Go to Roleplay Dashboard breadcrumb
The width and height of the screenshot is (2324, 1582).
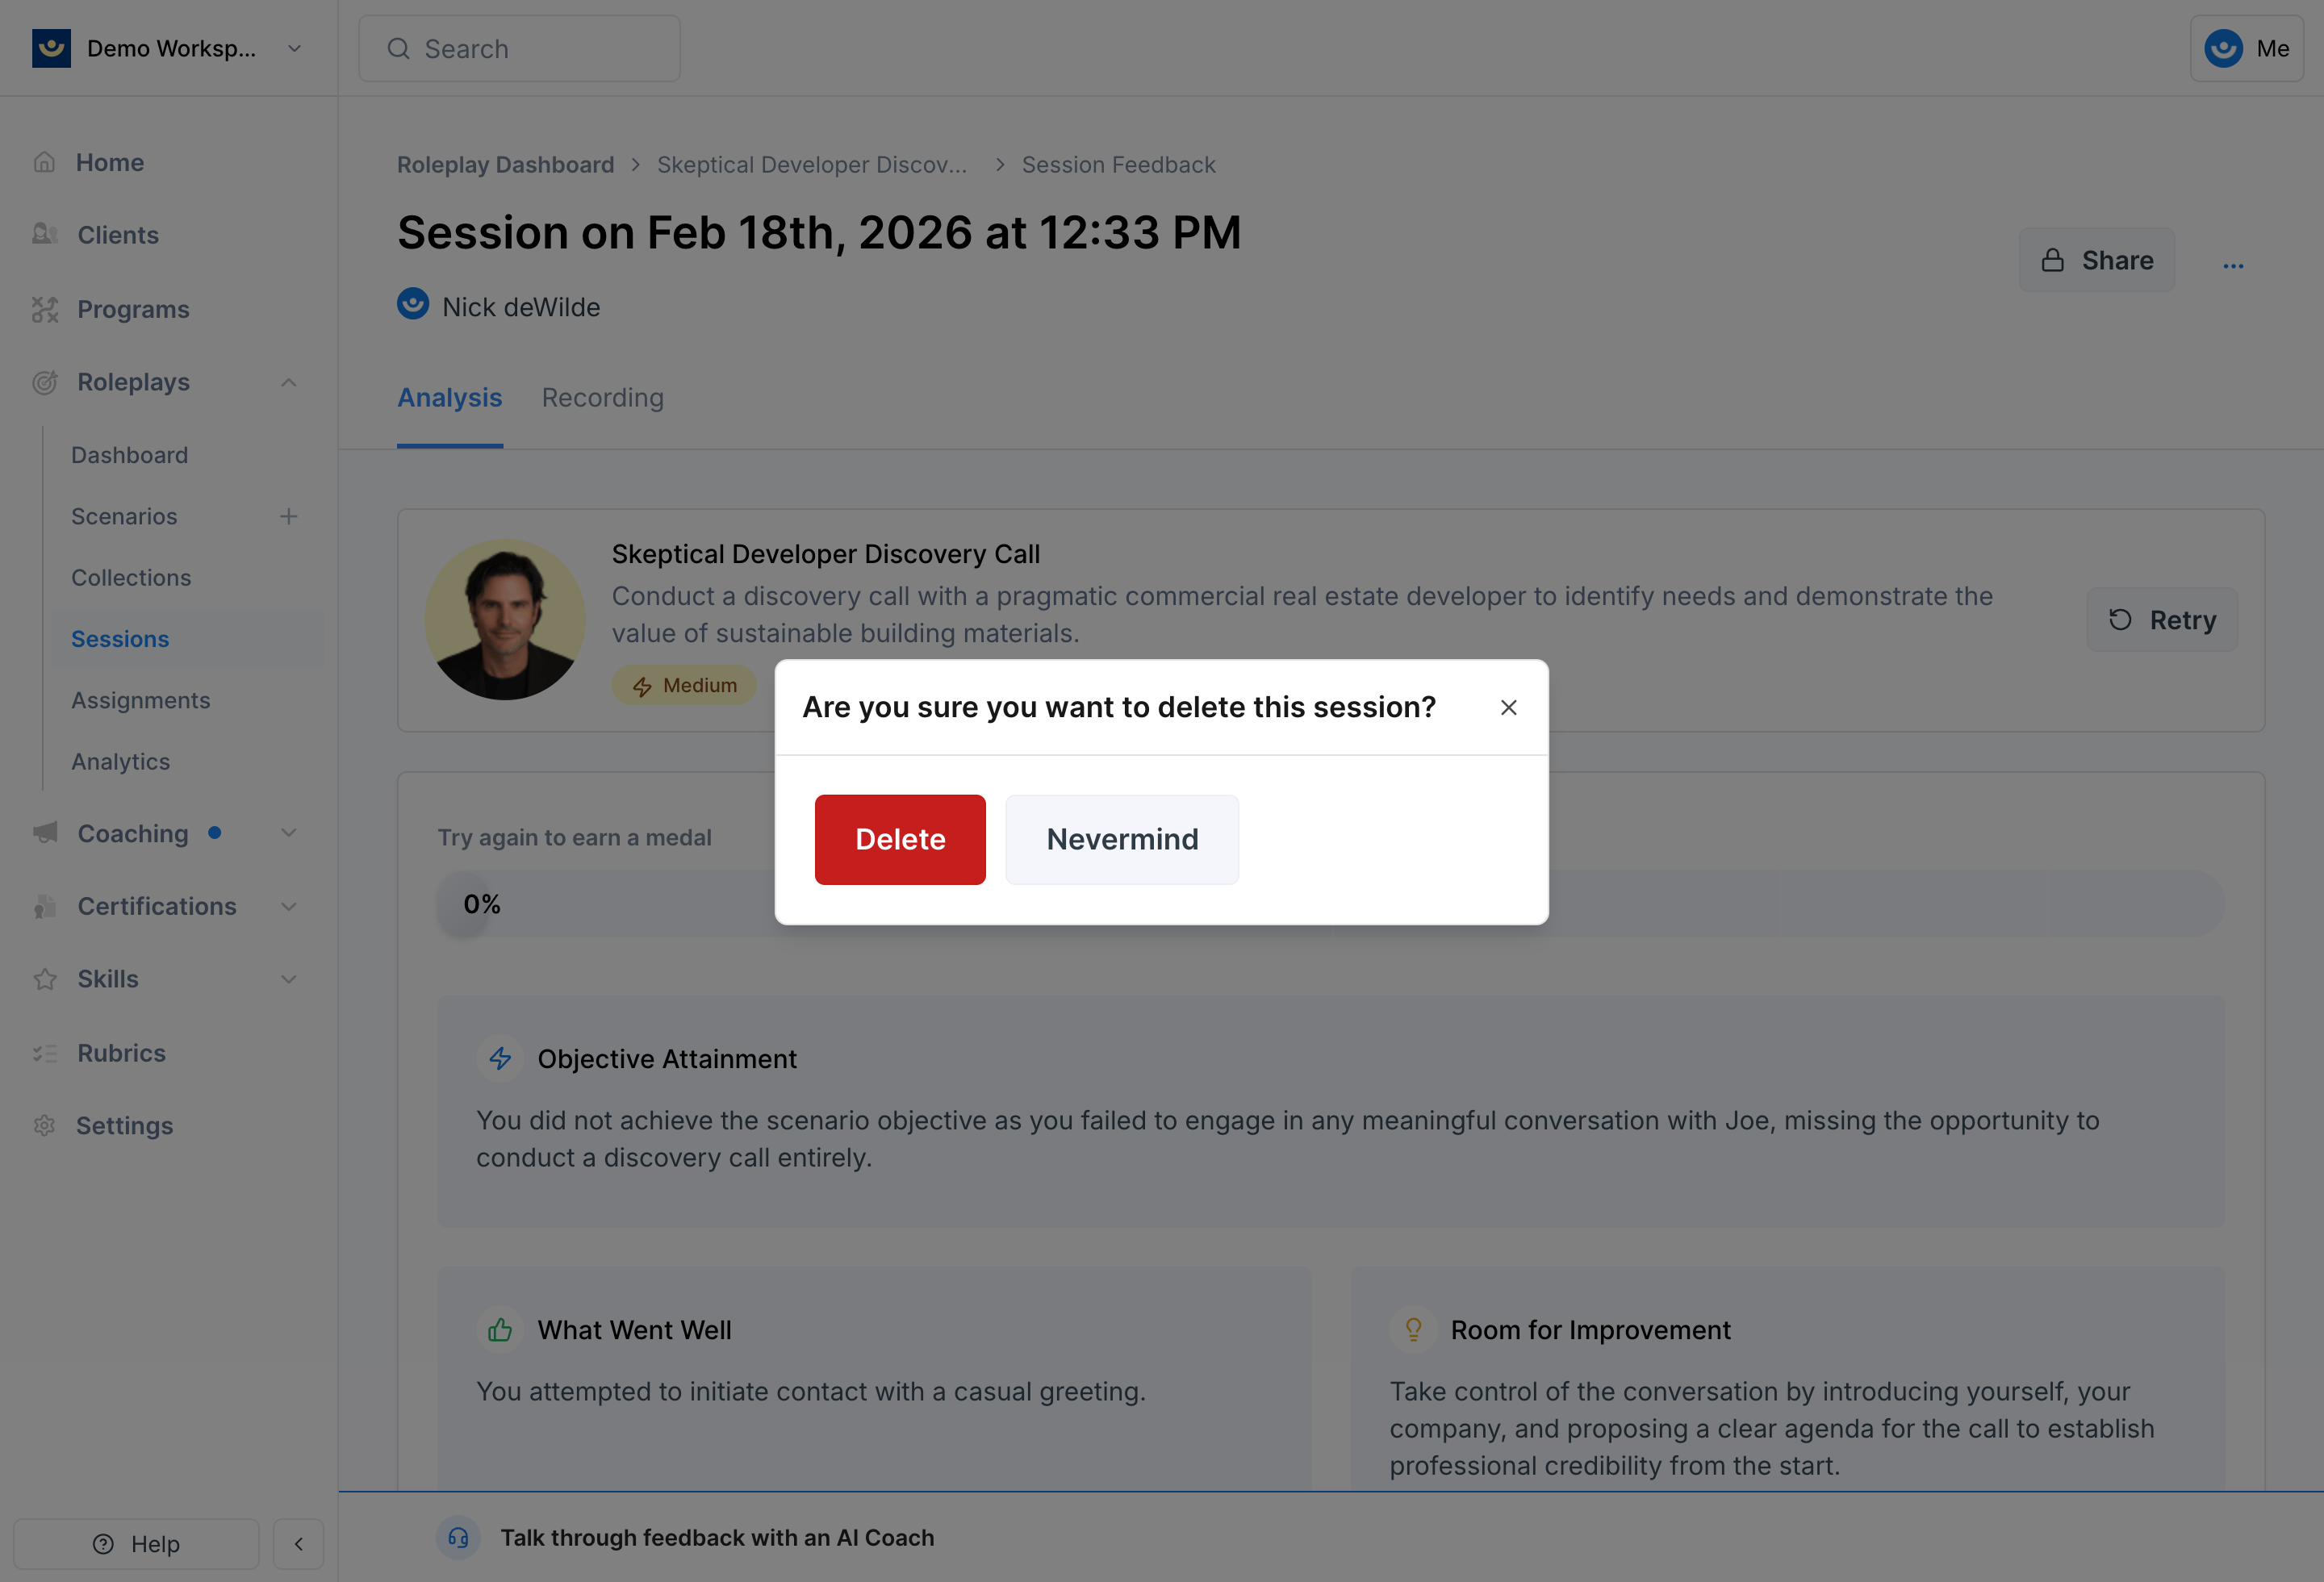pyautogui.click(x=506, y=165)
